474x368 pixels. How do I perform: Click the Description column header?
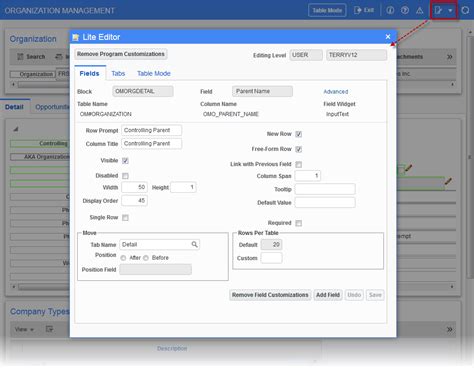[172, 348]
